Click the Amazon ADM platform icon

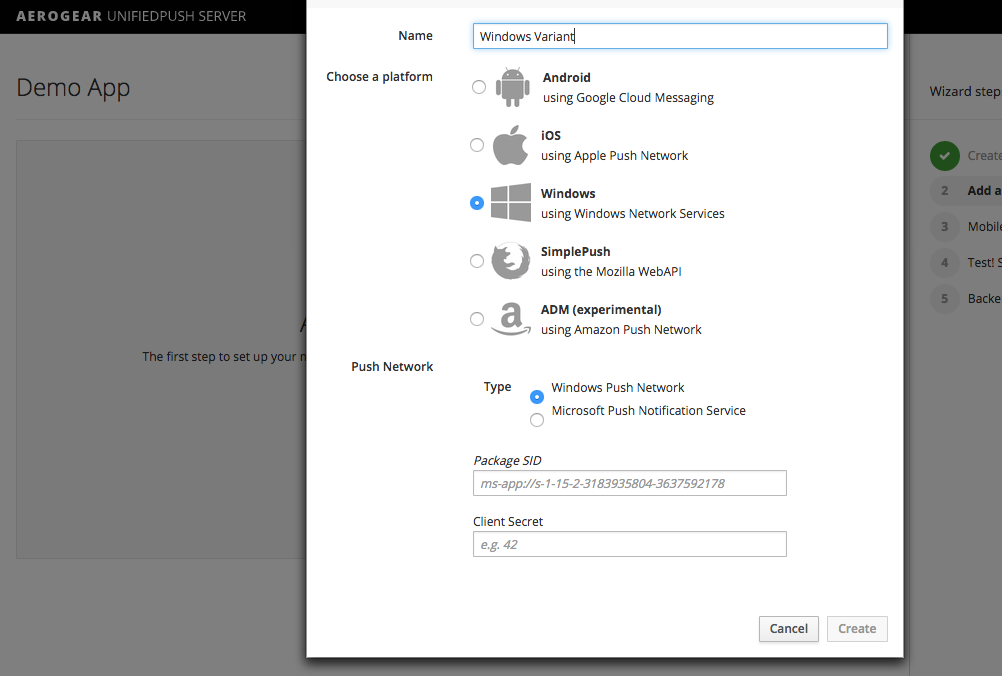tap(510, 318)
